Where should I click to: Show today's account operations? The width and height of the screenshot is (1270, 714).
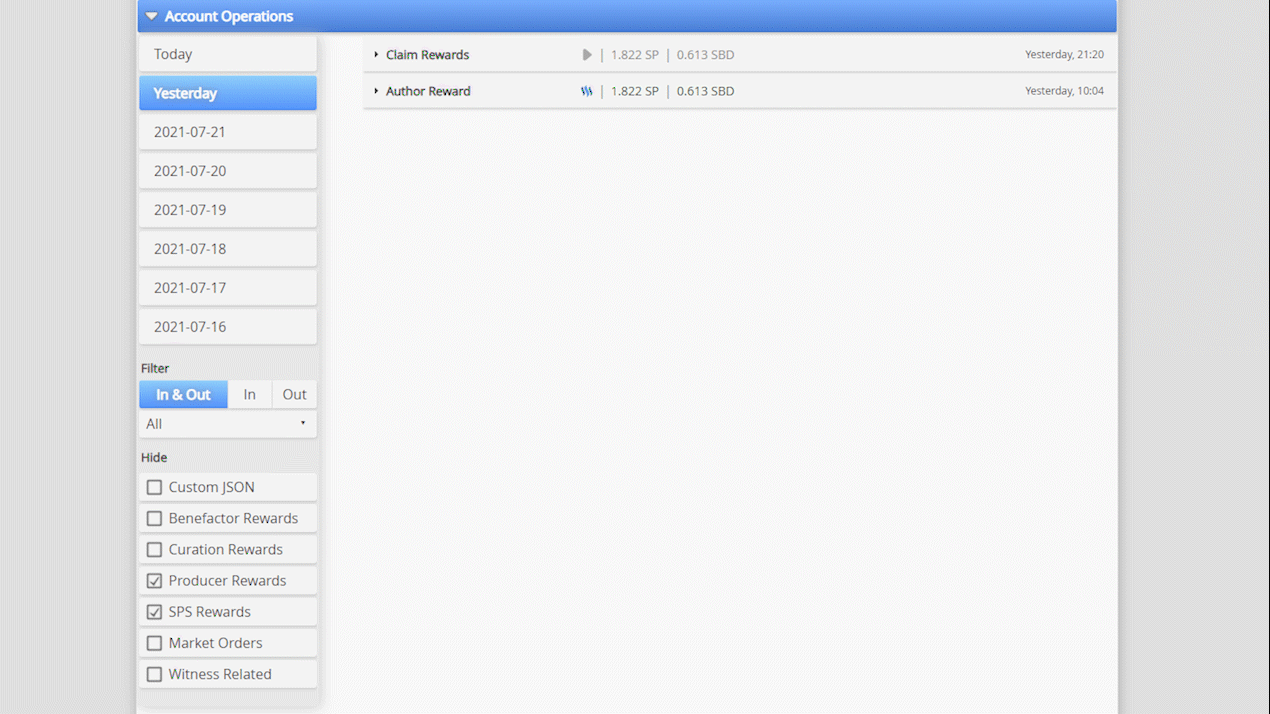pyautogui.click(x=227, y=54)
